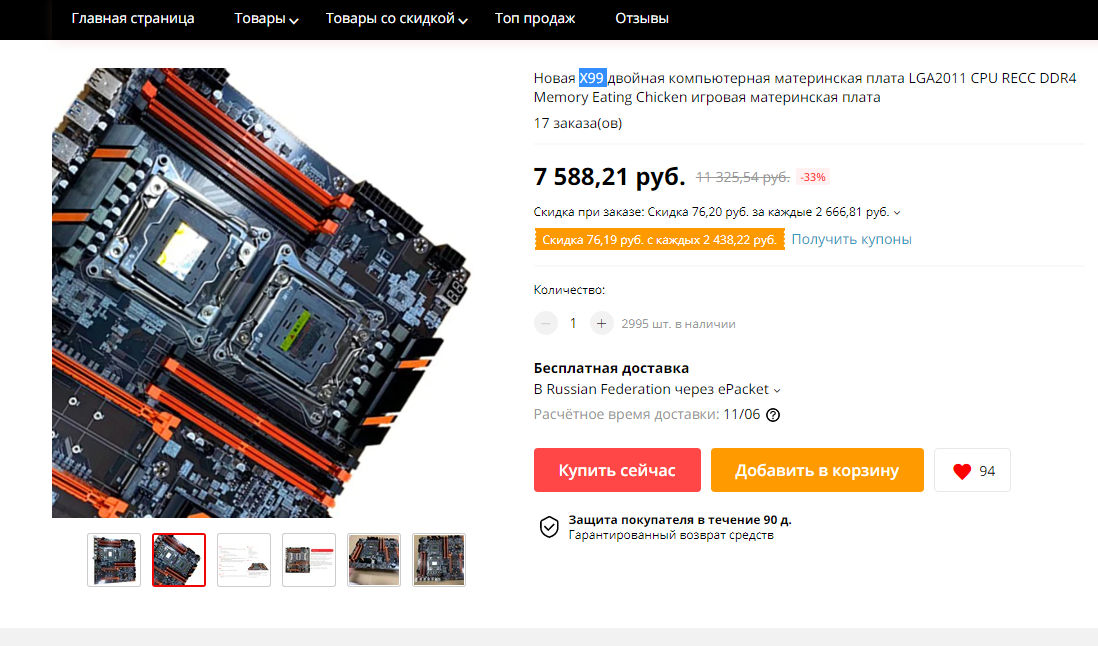Click the Купить сейчас button
Image resolution: width=1098 pixels, height=646 pixels.
tap(617, 470)
